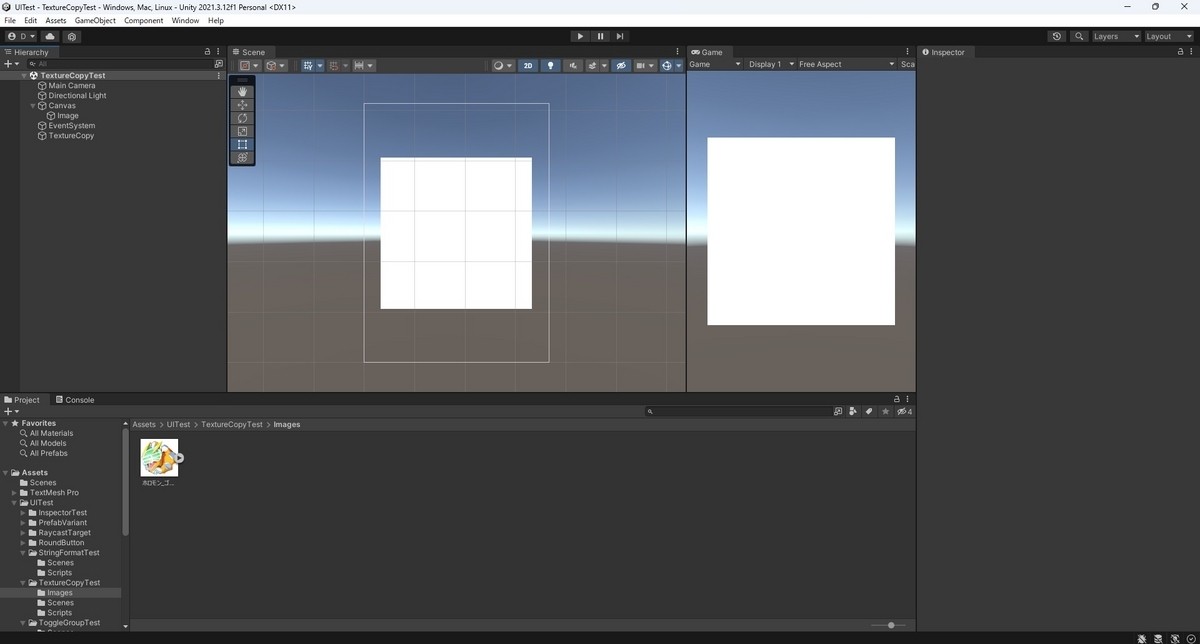Image resolution: width=1200 pixels, height=644 pixels.
Task: Select the Hand tool in Scene toolbar
Action: (x=242, y=91)
